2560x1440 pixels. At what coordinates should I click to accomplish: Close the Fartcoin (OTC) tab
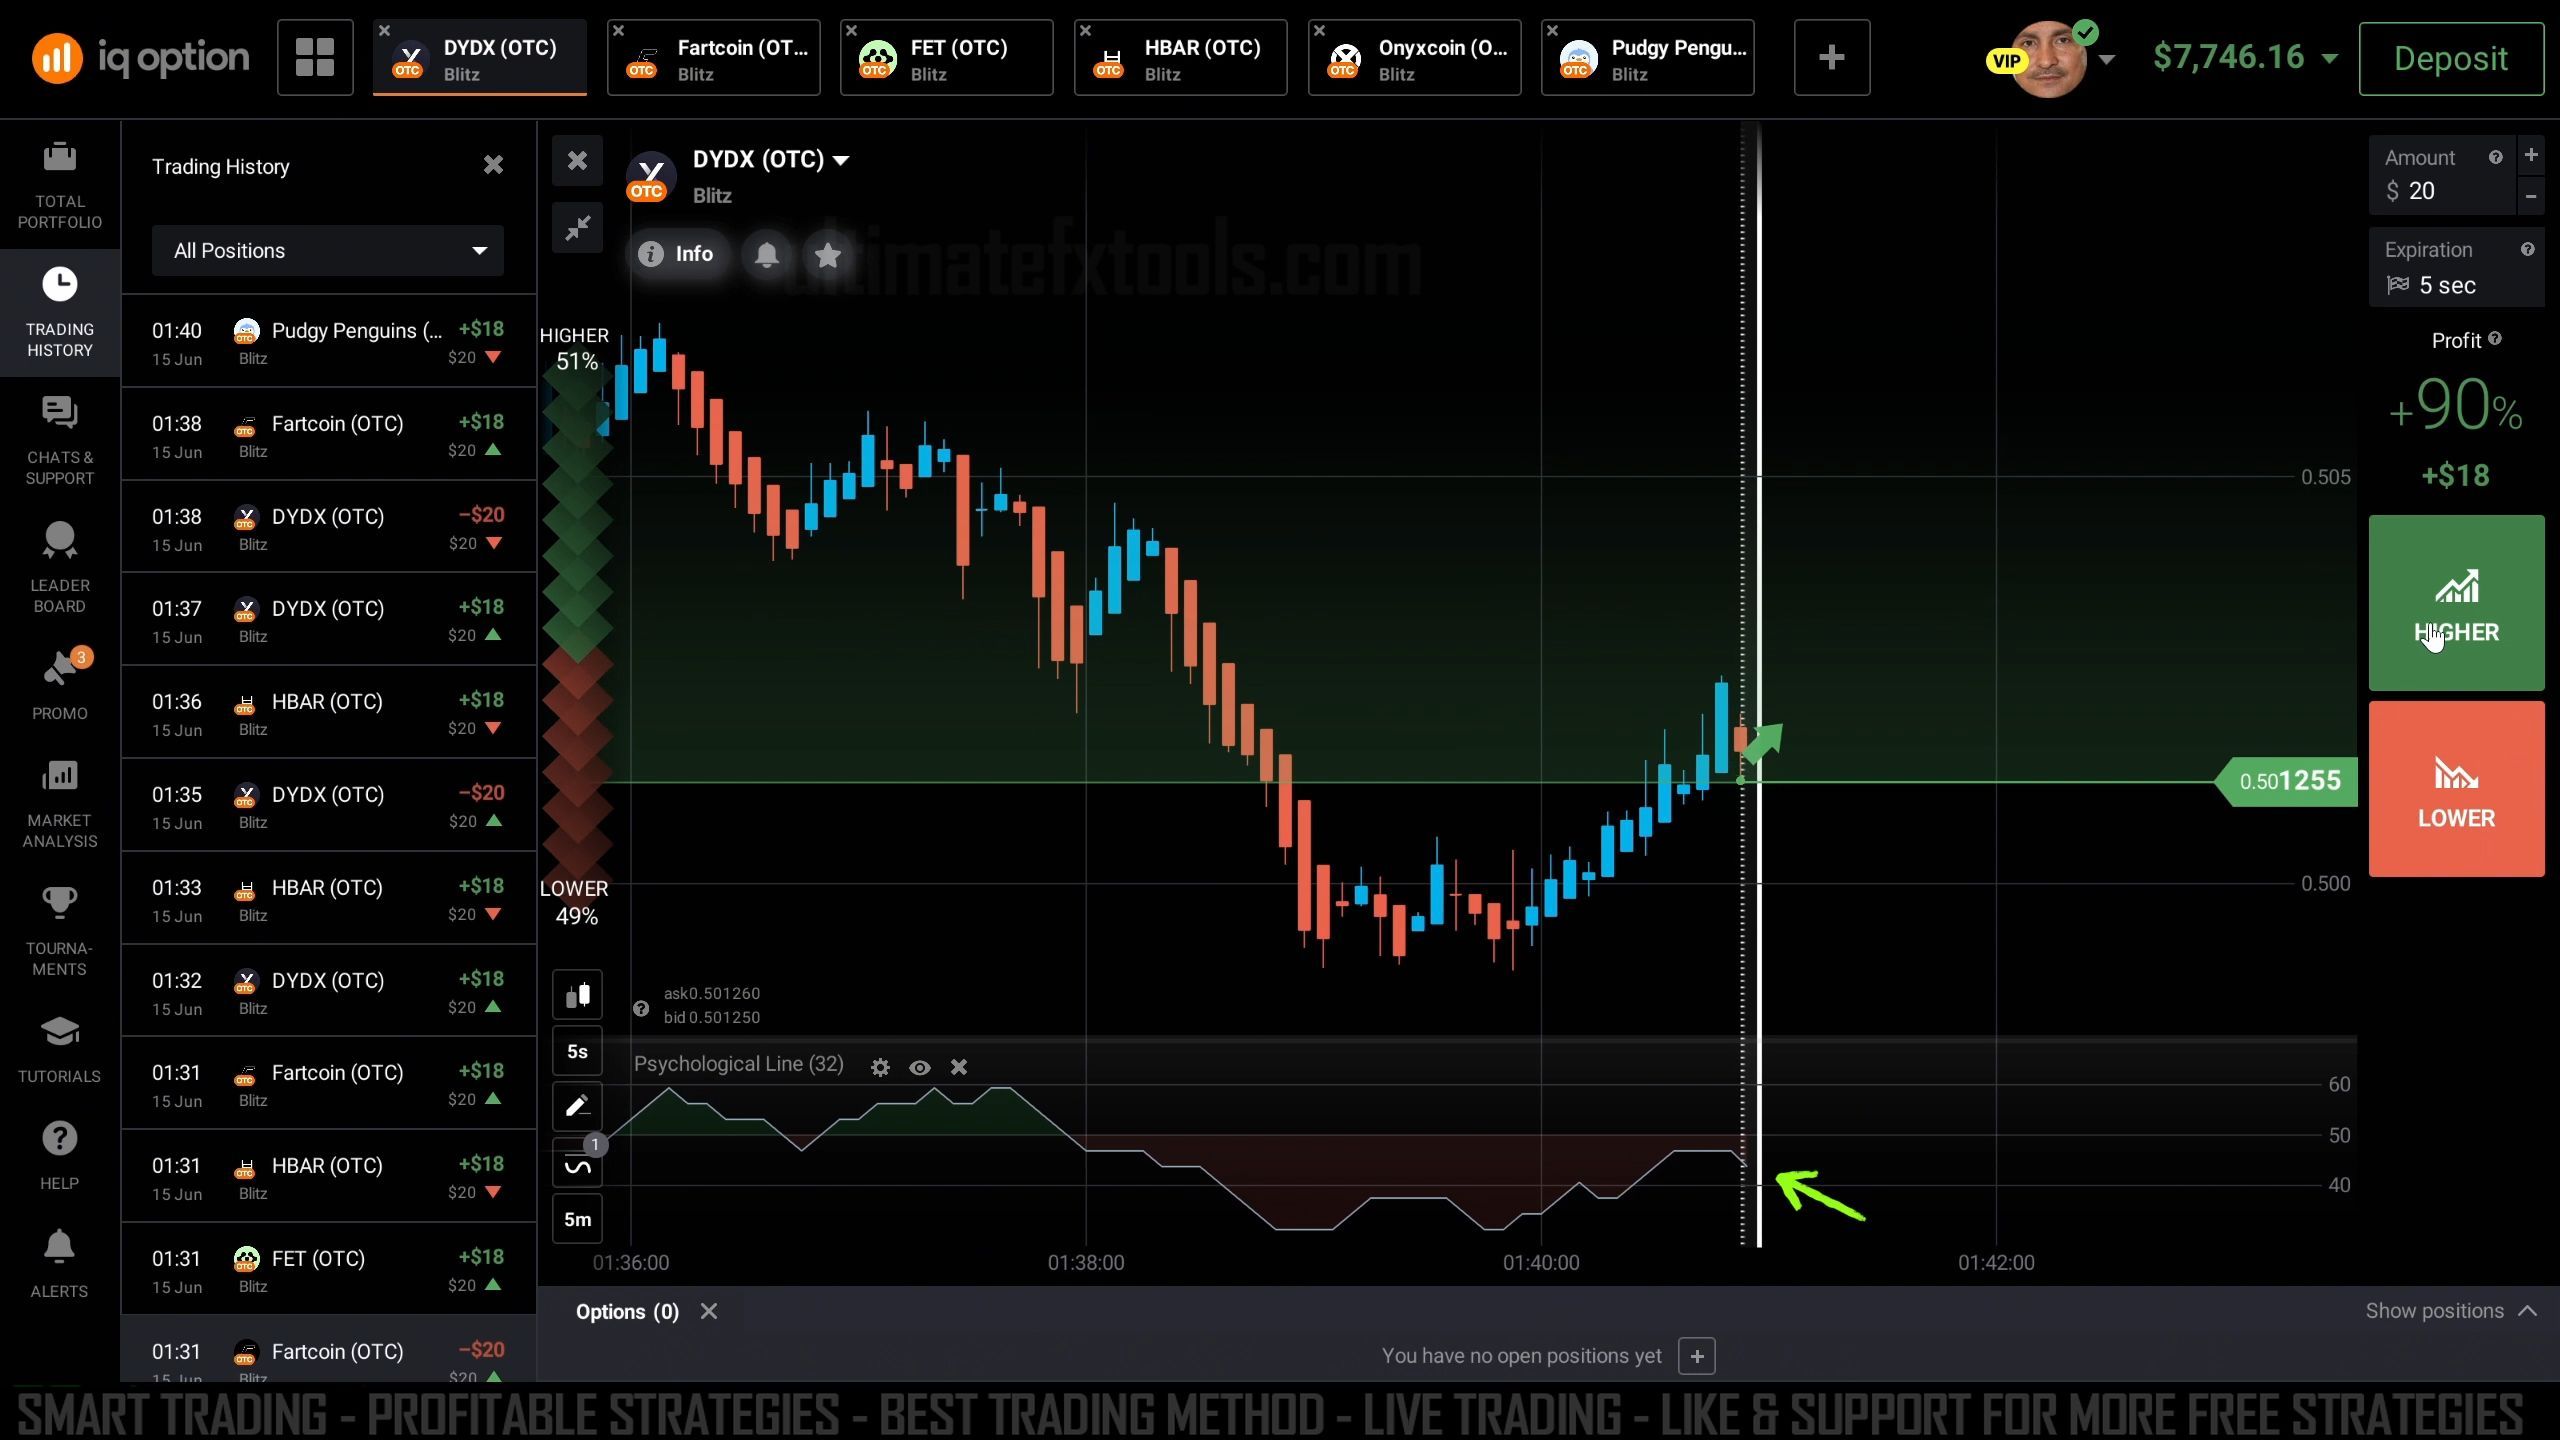618,31
